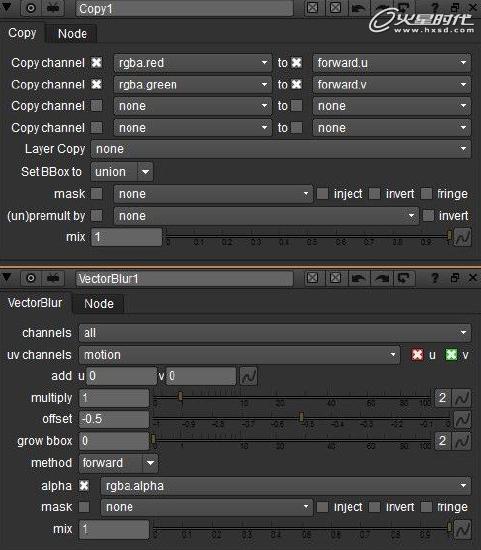Check invert beside (un)premult by
481x550 pixels.
[x=428, y=216]
